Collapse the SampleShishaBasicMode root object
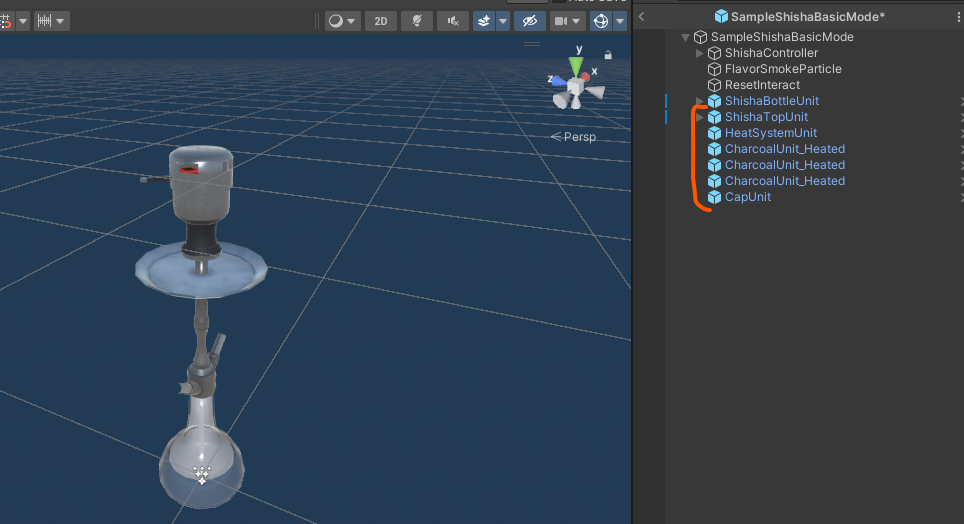Image resolution: width=964 pixels, height=524 pixels. 685,37
